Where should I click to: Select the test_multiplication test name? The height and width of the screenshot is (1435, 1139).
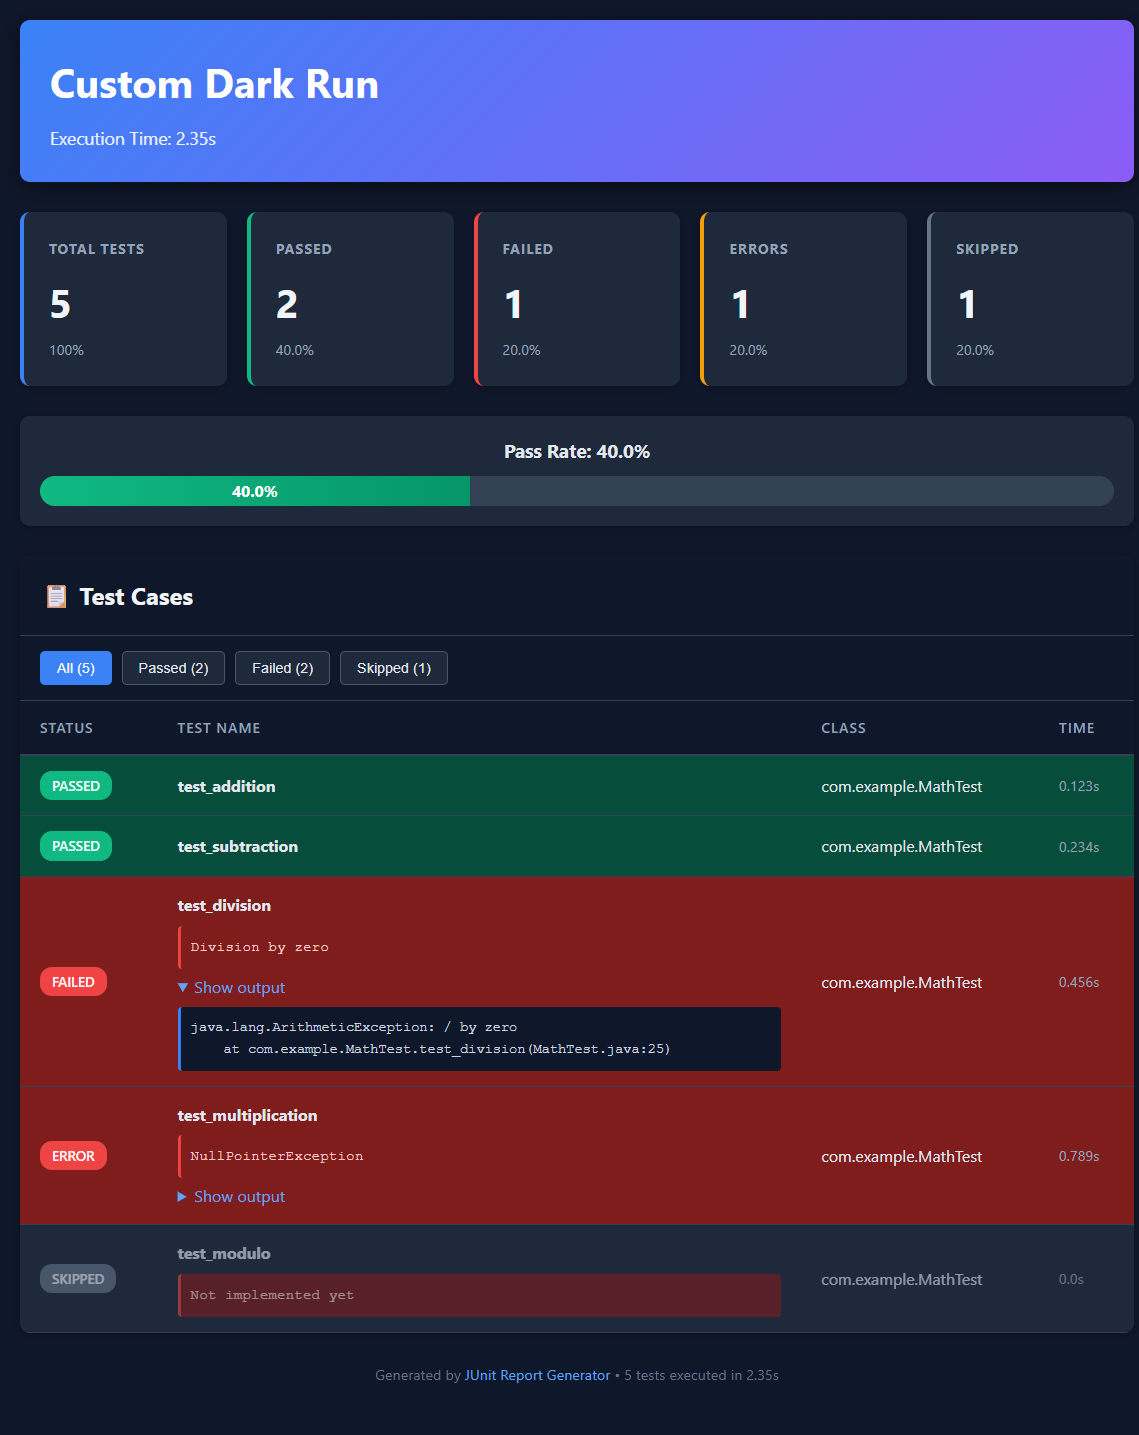pyautogui.click(x=247, y=1115)
